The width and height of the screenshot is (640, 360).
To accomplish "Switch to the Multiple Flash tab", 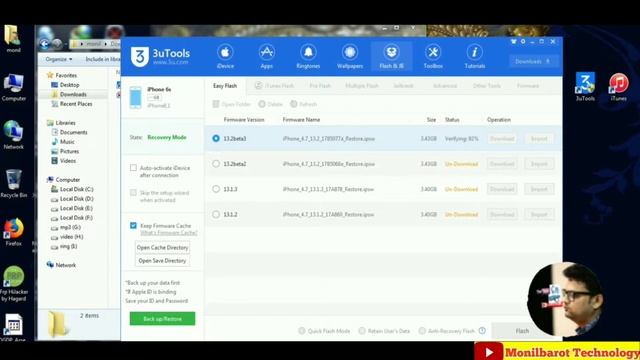I will coord(362,86).
